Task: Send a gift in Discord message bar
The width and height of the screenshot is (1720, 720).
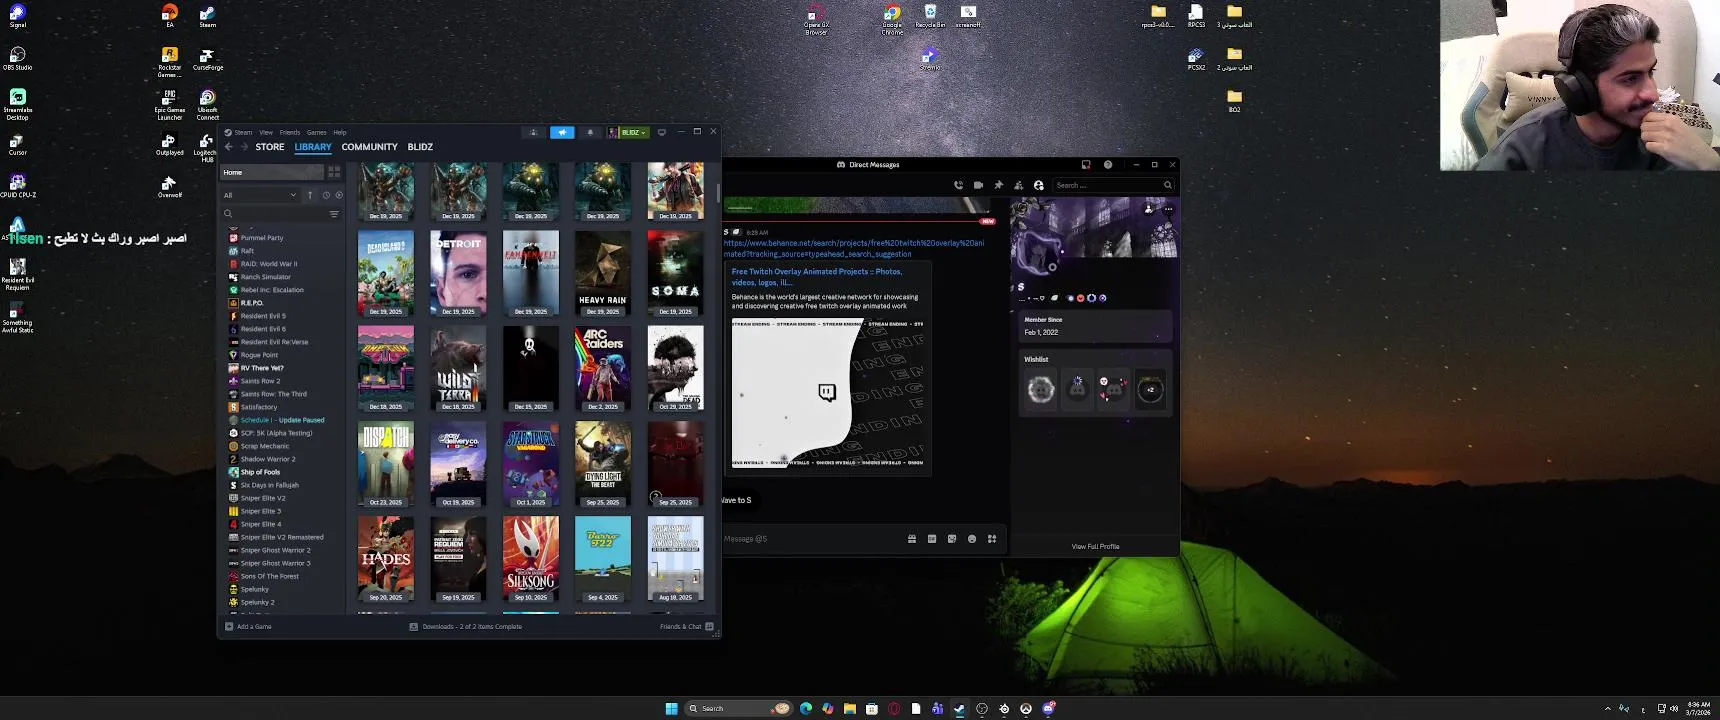Action: click(912, 539)
